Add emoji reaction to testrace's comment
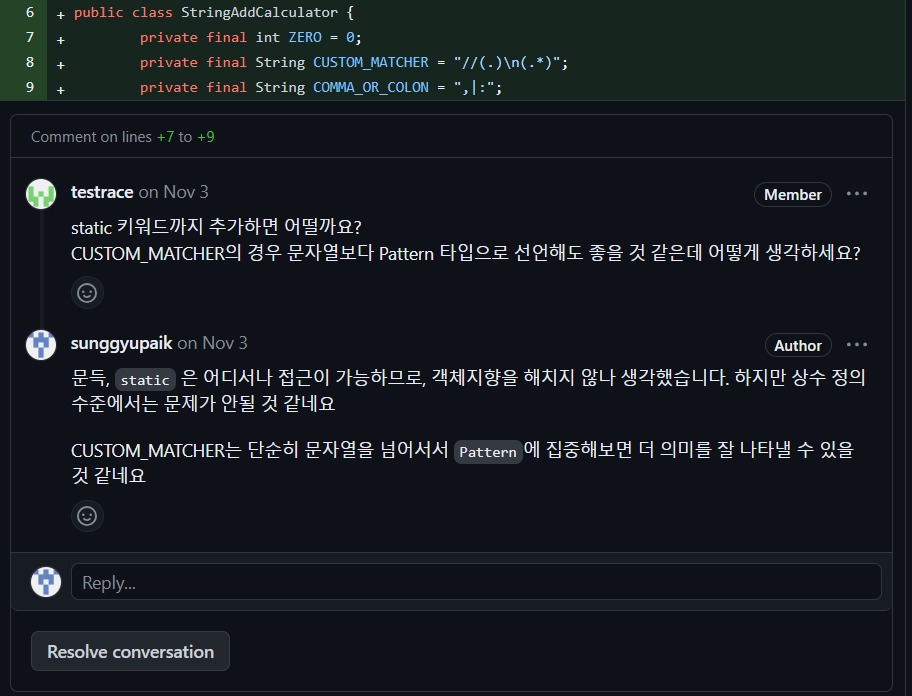The height and width of the screenshot is (696, 912). (x=87, y=292)
